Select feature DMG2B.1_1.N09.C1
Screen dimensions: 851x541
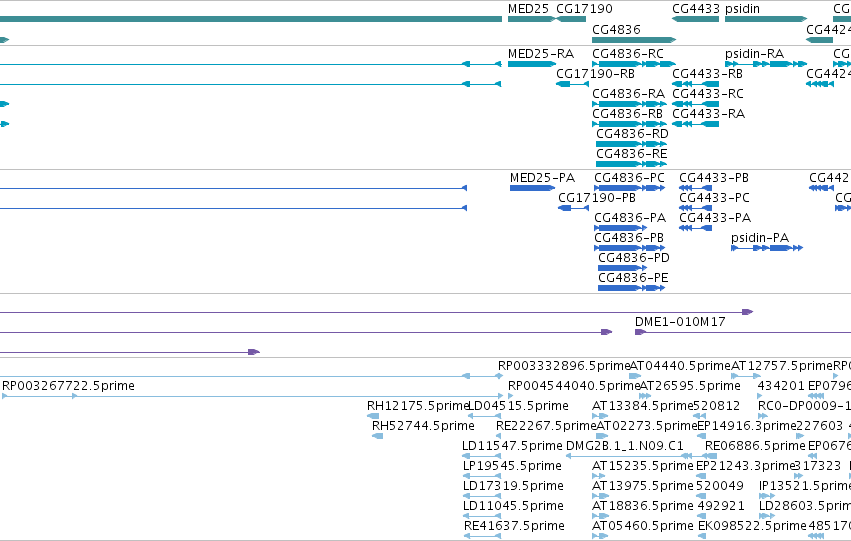(x=625, y=447)
